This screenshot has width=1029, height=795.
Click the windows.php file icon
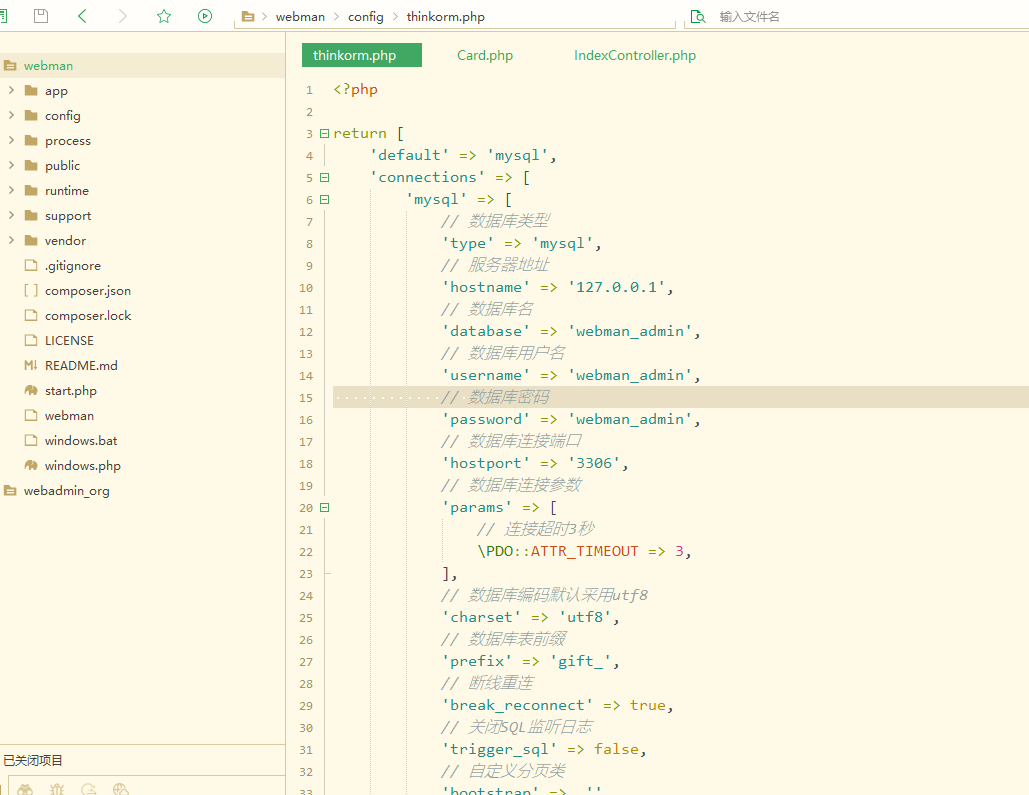[31, 465]
